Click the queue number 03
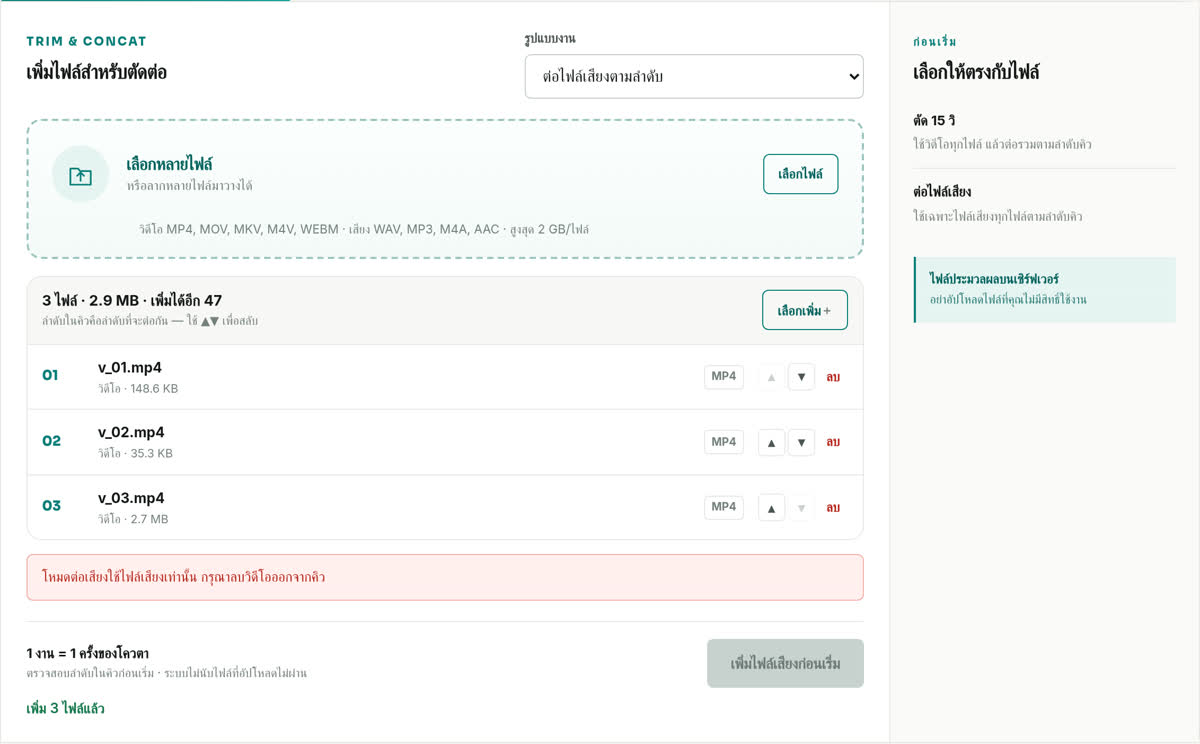Image resolution: width=1200 pixels, height=744 pixels. [x=51, y=506]
